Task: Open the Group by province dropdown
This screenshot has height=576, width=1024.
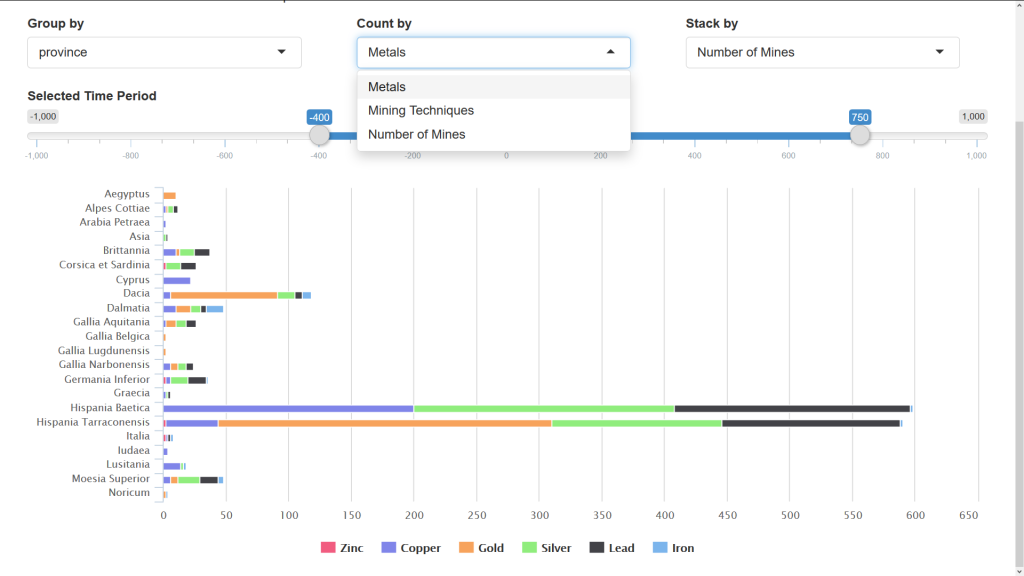Action: tap(164, 52)
